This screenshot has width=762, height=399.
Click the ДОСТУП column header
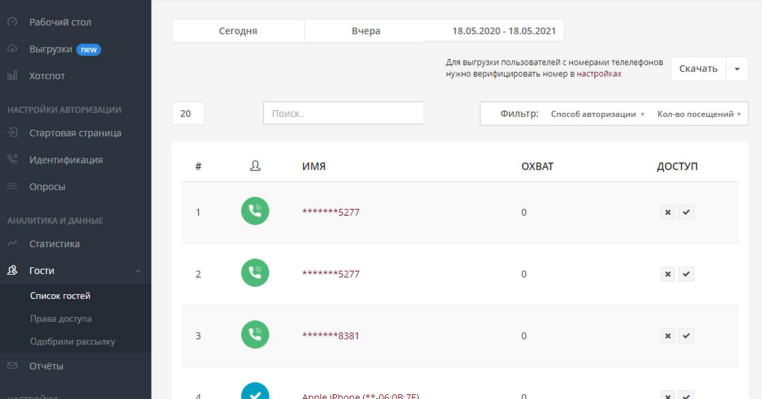click(677, 166)
